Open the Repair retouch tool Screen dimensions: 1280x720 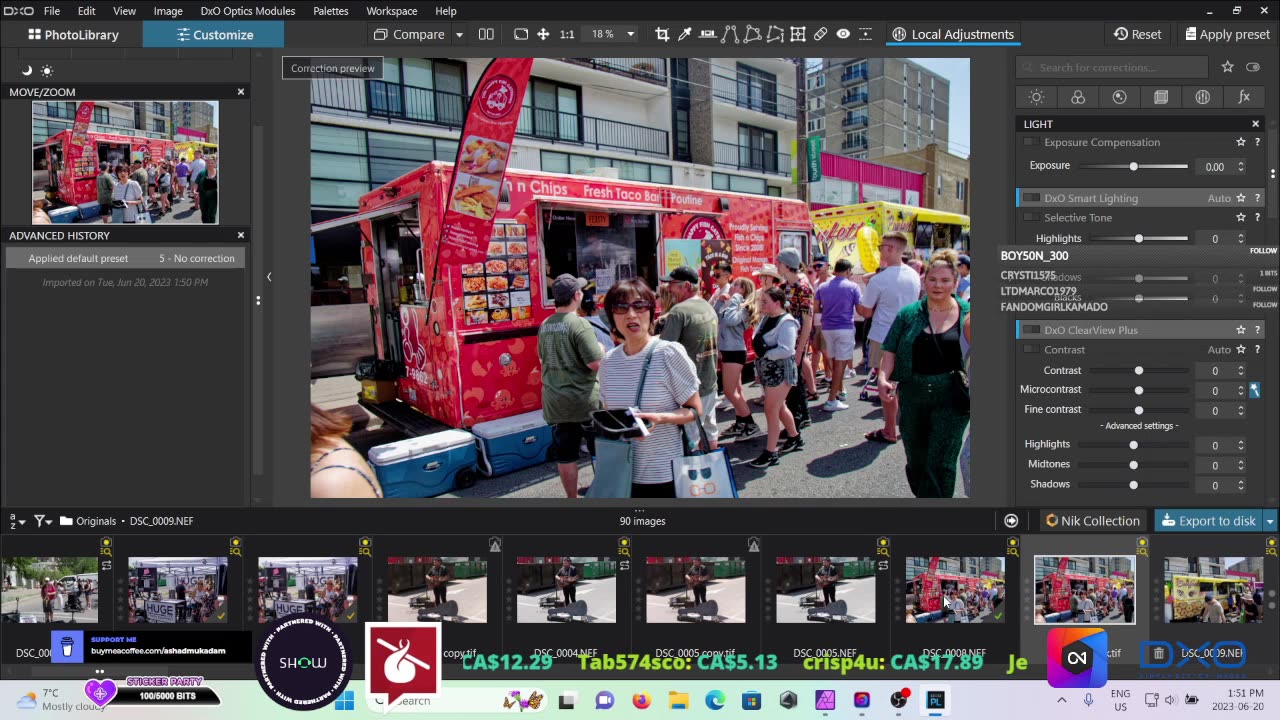(820, 34)
